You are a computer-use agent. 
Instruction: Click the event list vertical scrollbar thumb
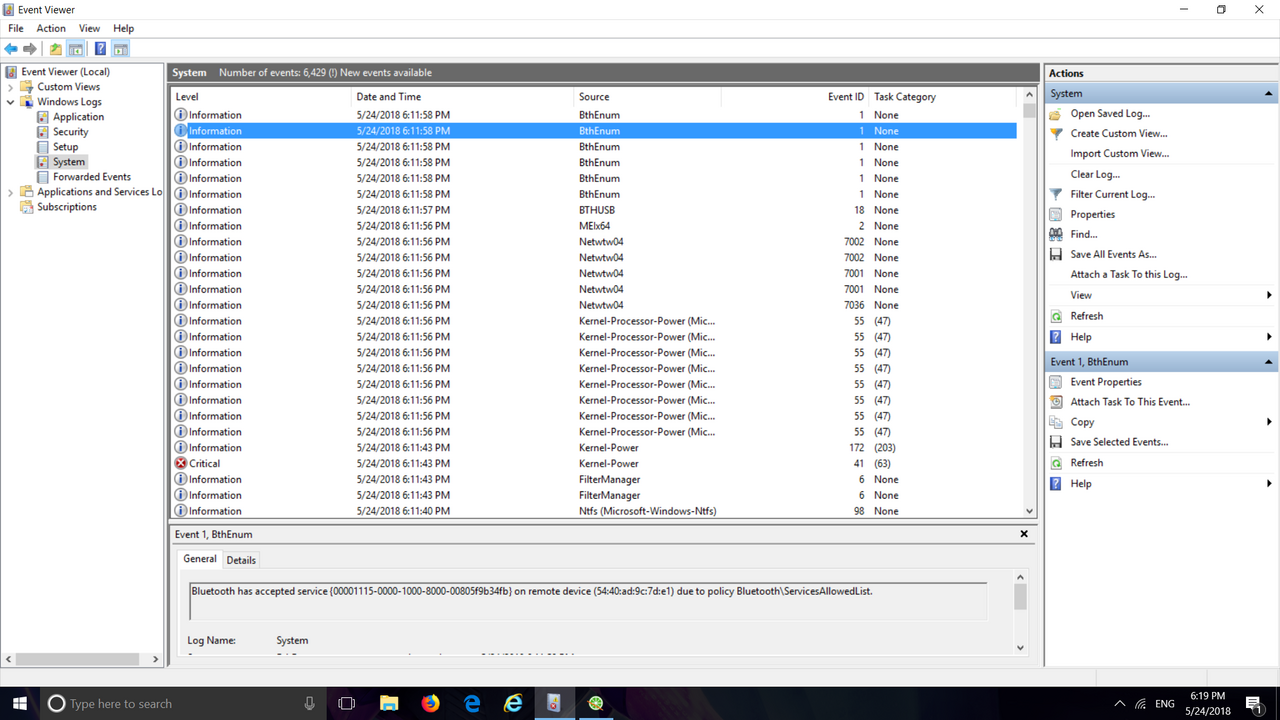click(1029, 111)
